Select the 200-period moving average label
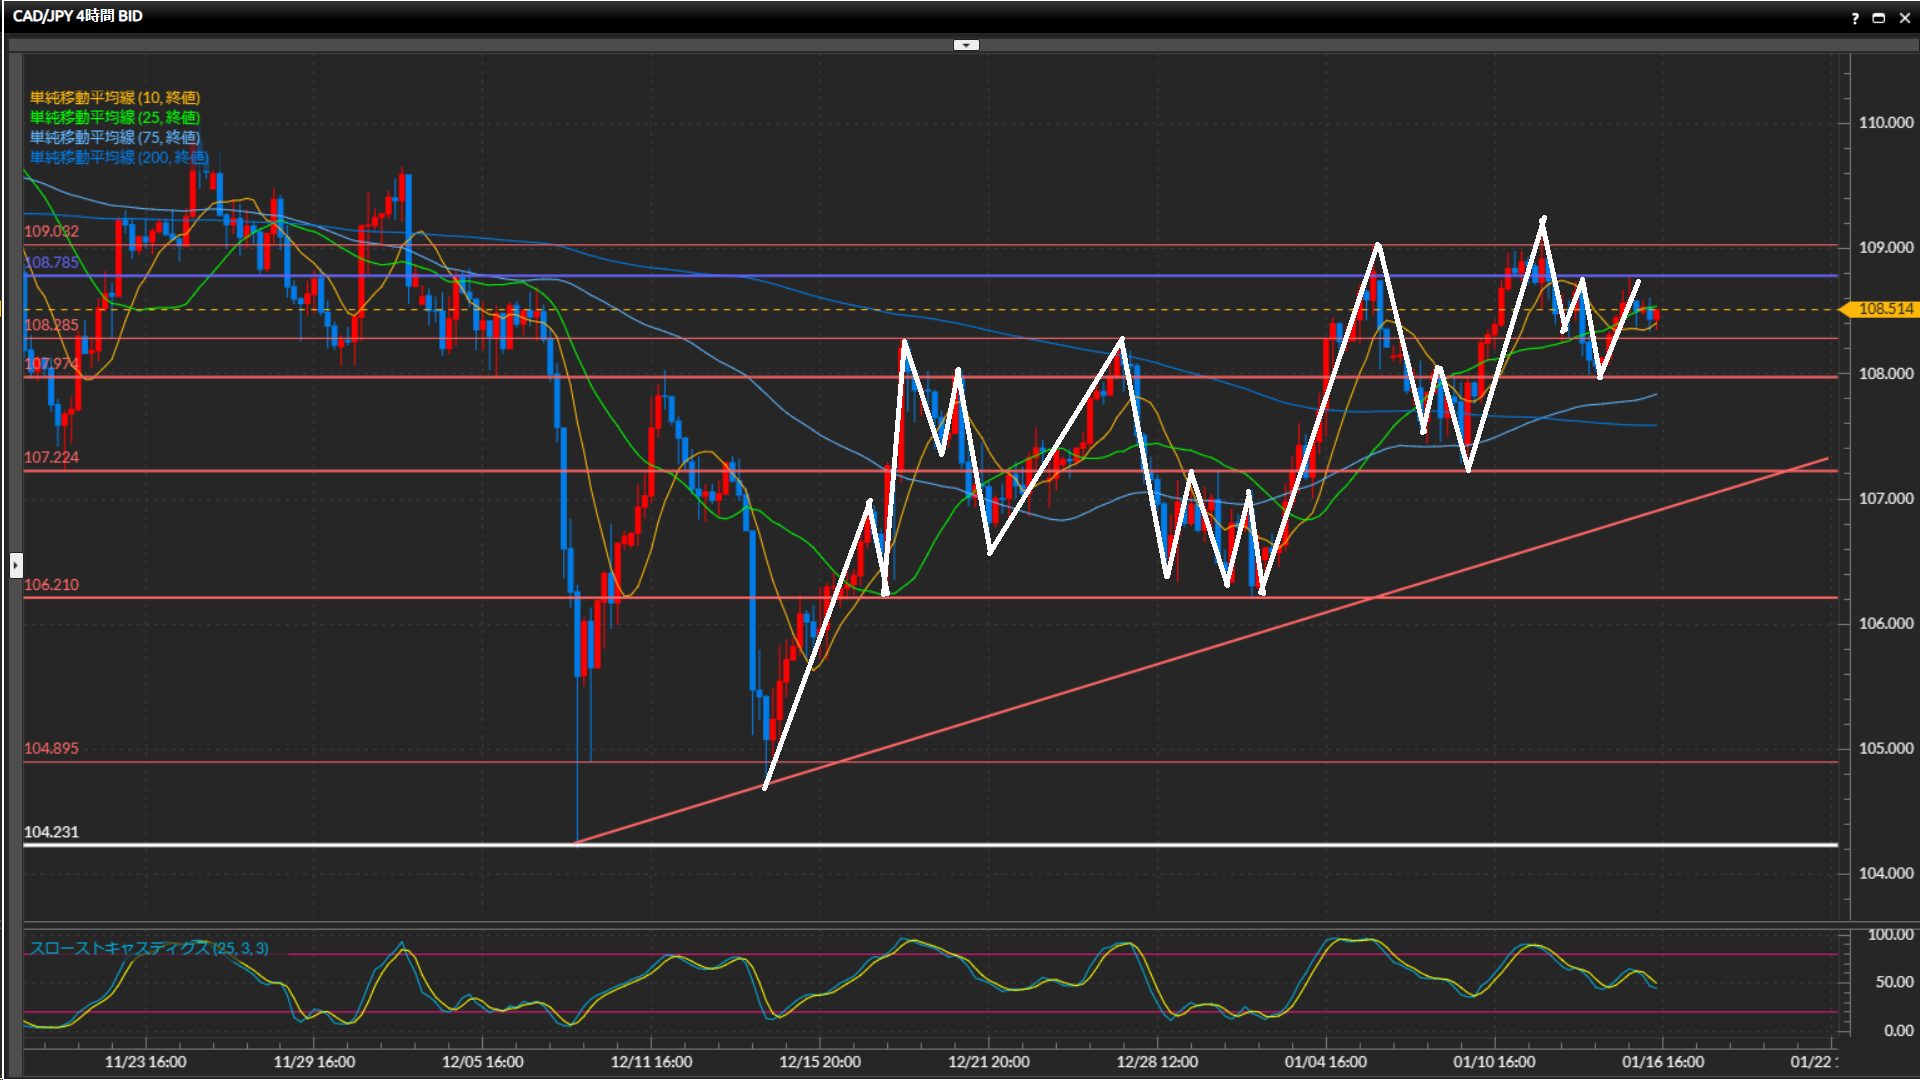The height and width of the screenshot is (1080, 1920). [118, 157]
